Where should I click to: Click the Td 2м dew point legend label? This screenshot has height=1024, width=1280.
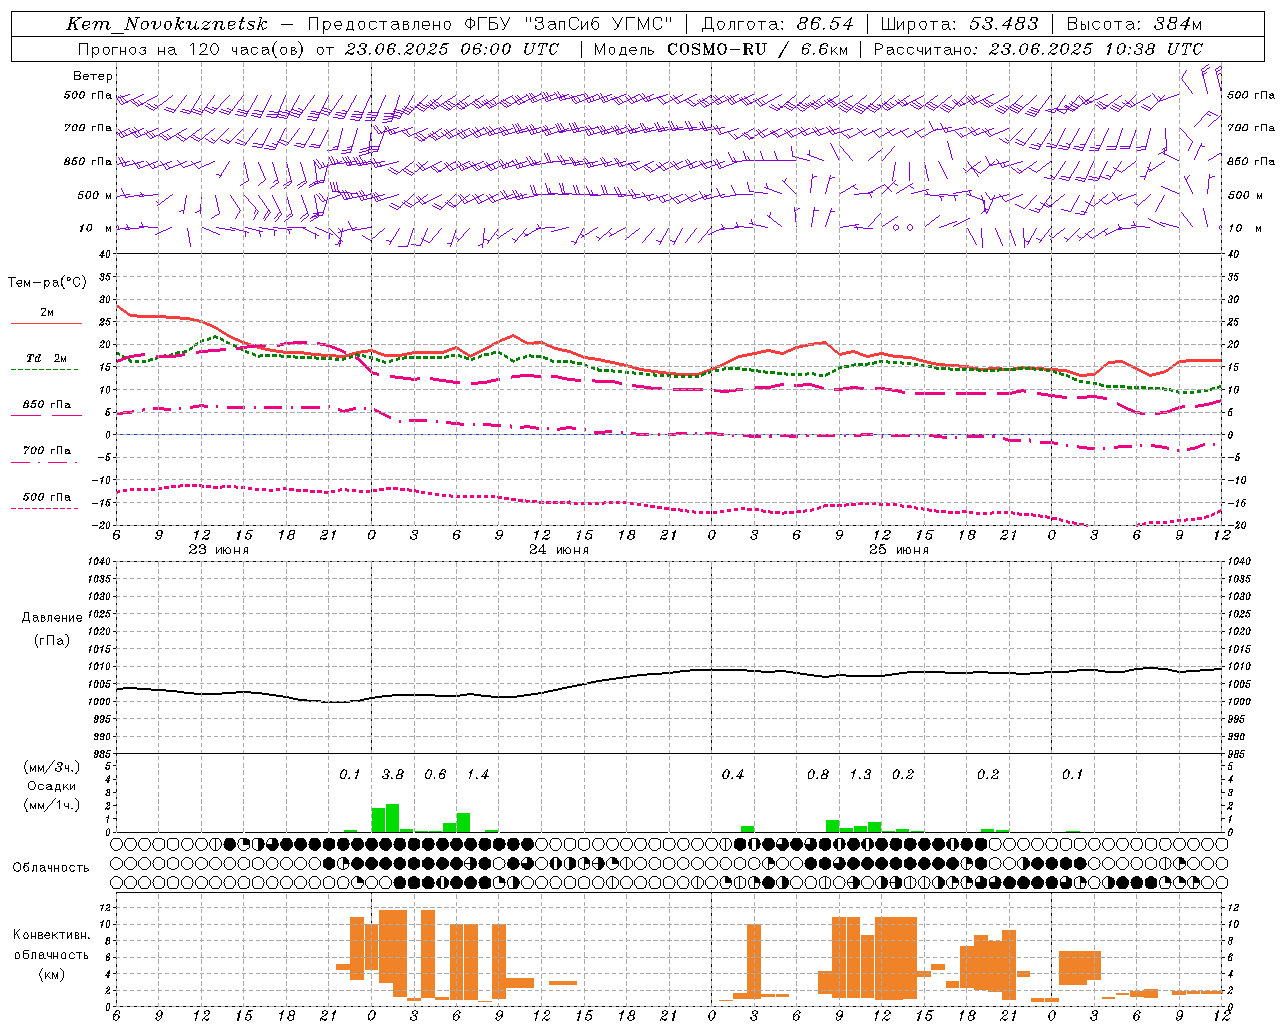click(47, 358)
